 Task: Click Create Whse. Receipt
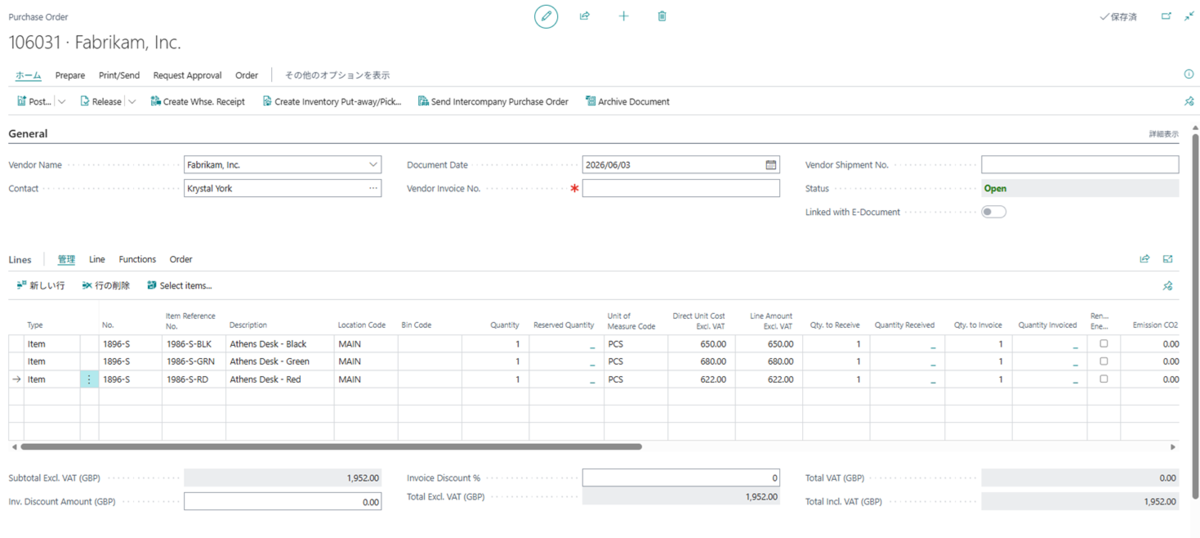click(x=197, y=101)
